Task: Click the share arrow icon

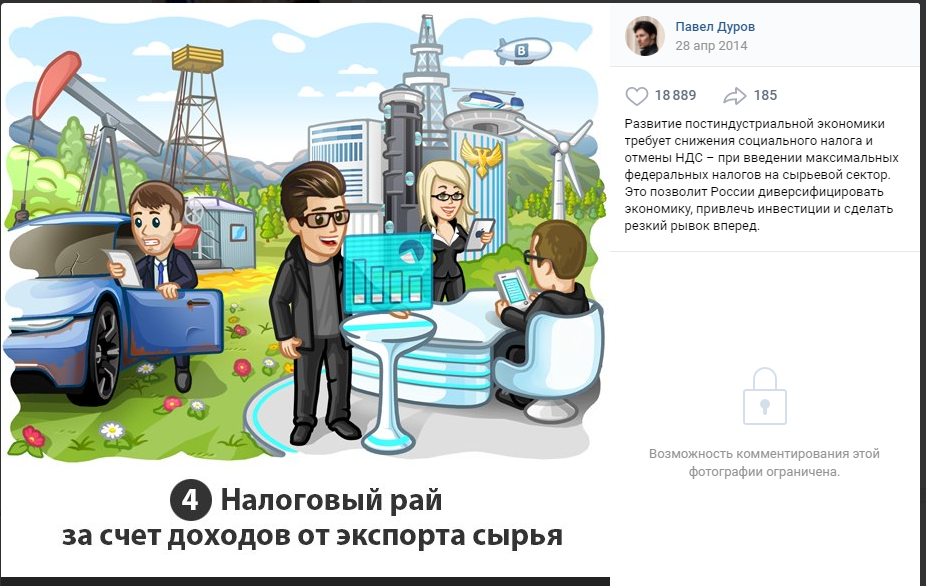Action: (x=735, y=96)
